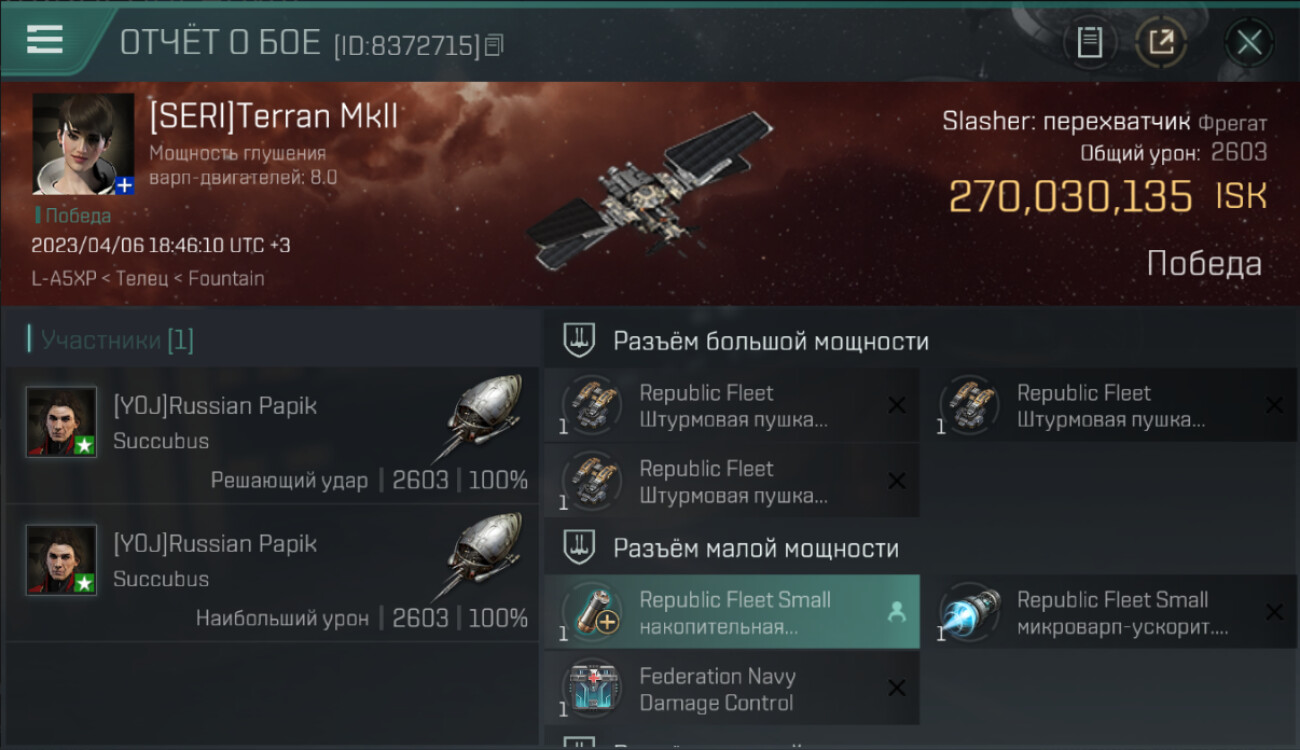Open Russian Papik portrait in decisive blow row

(x=62, y=422)
